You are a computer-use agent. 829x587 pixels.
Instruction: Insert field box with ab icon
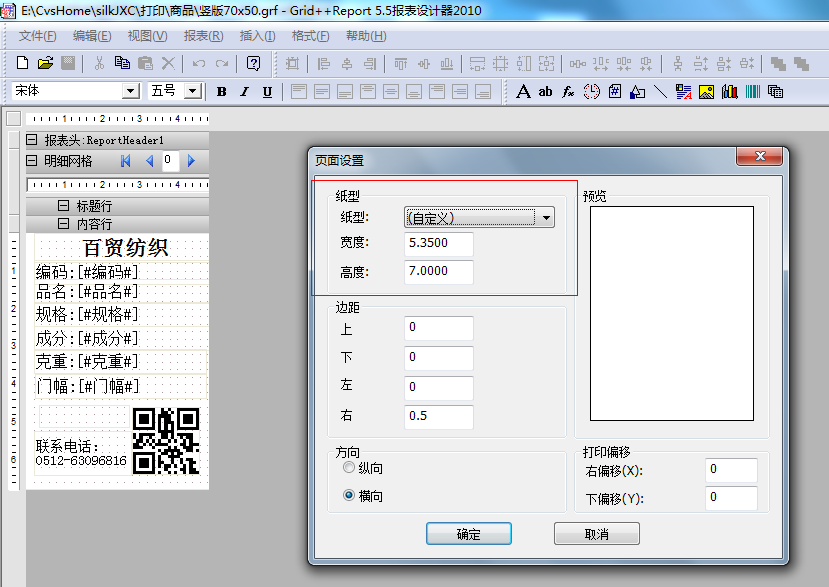click(546, 91)
